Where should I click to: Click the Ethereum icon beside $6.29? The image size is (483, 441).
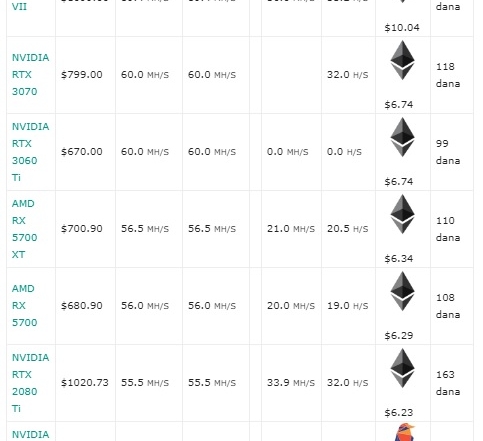[402, 291]
